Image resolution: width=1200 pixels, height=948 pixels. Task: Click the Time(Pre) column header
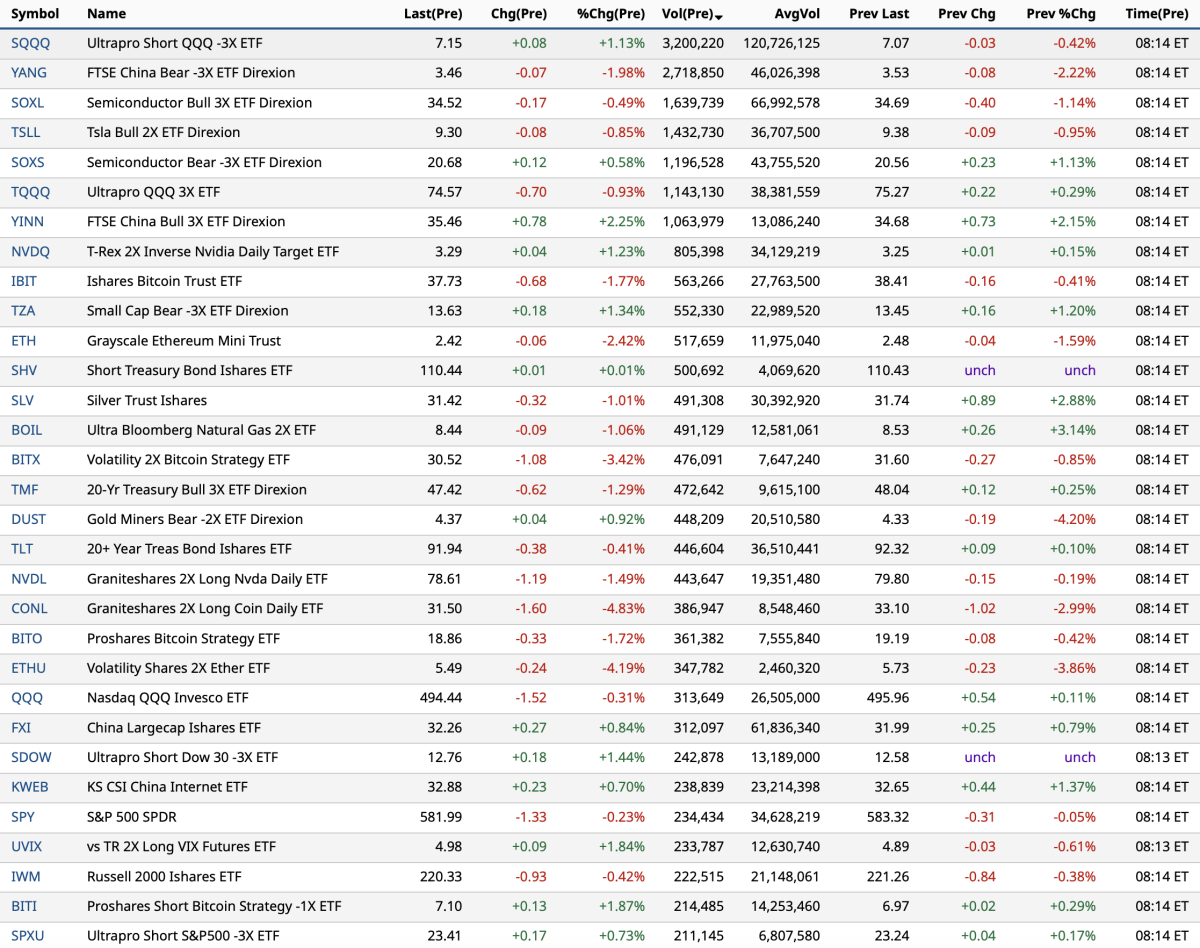[1156, 14]
